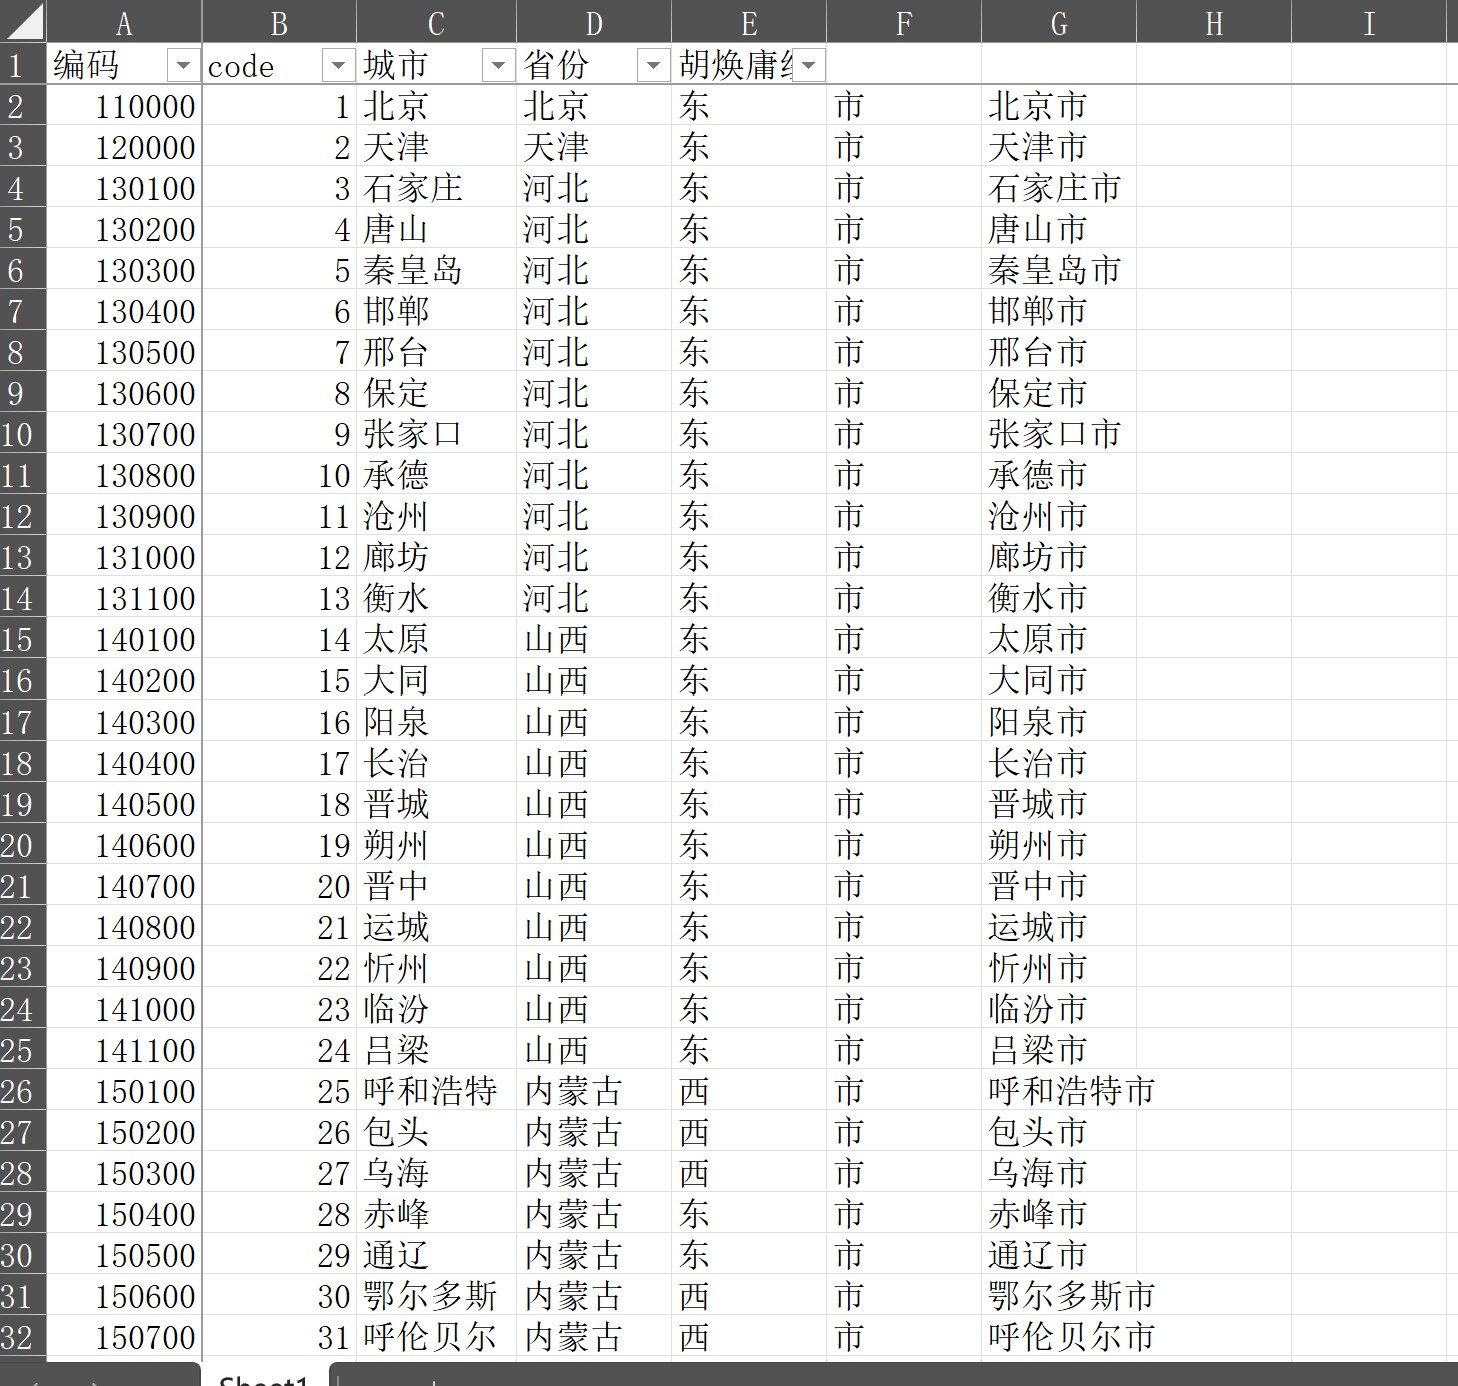Click cell 天津市 in column G
Screen dimensions: 1458x1386
coord(1059,147)
